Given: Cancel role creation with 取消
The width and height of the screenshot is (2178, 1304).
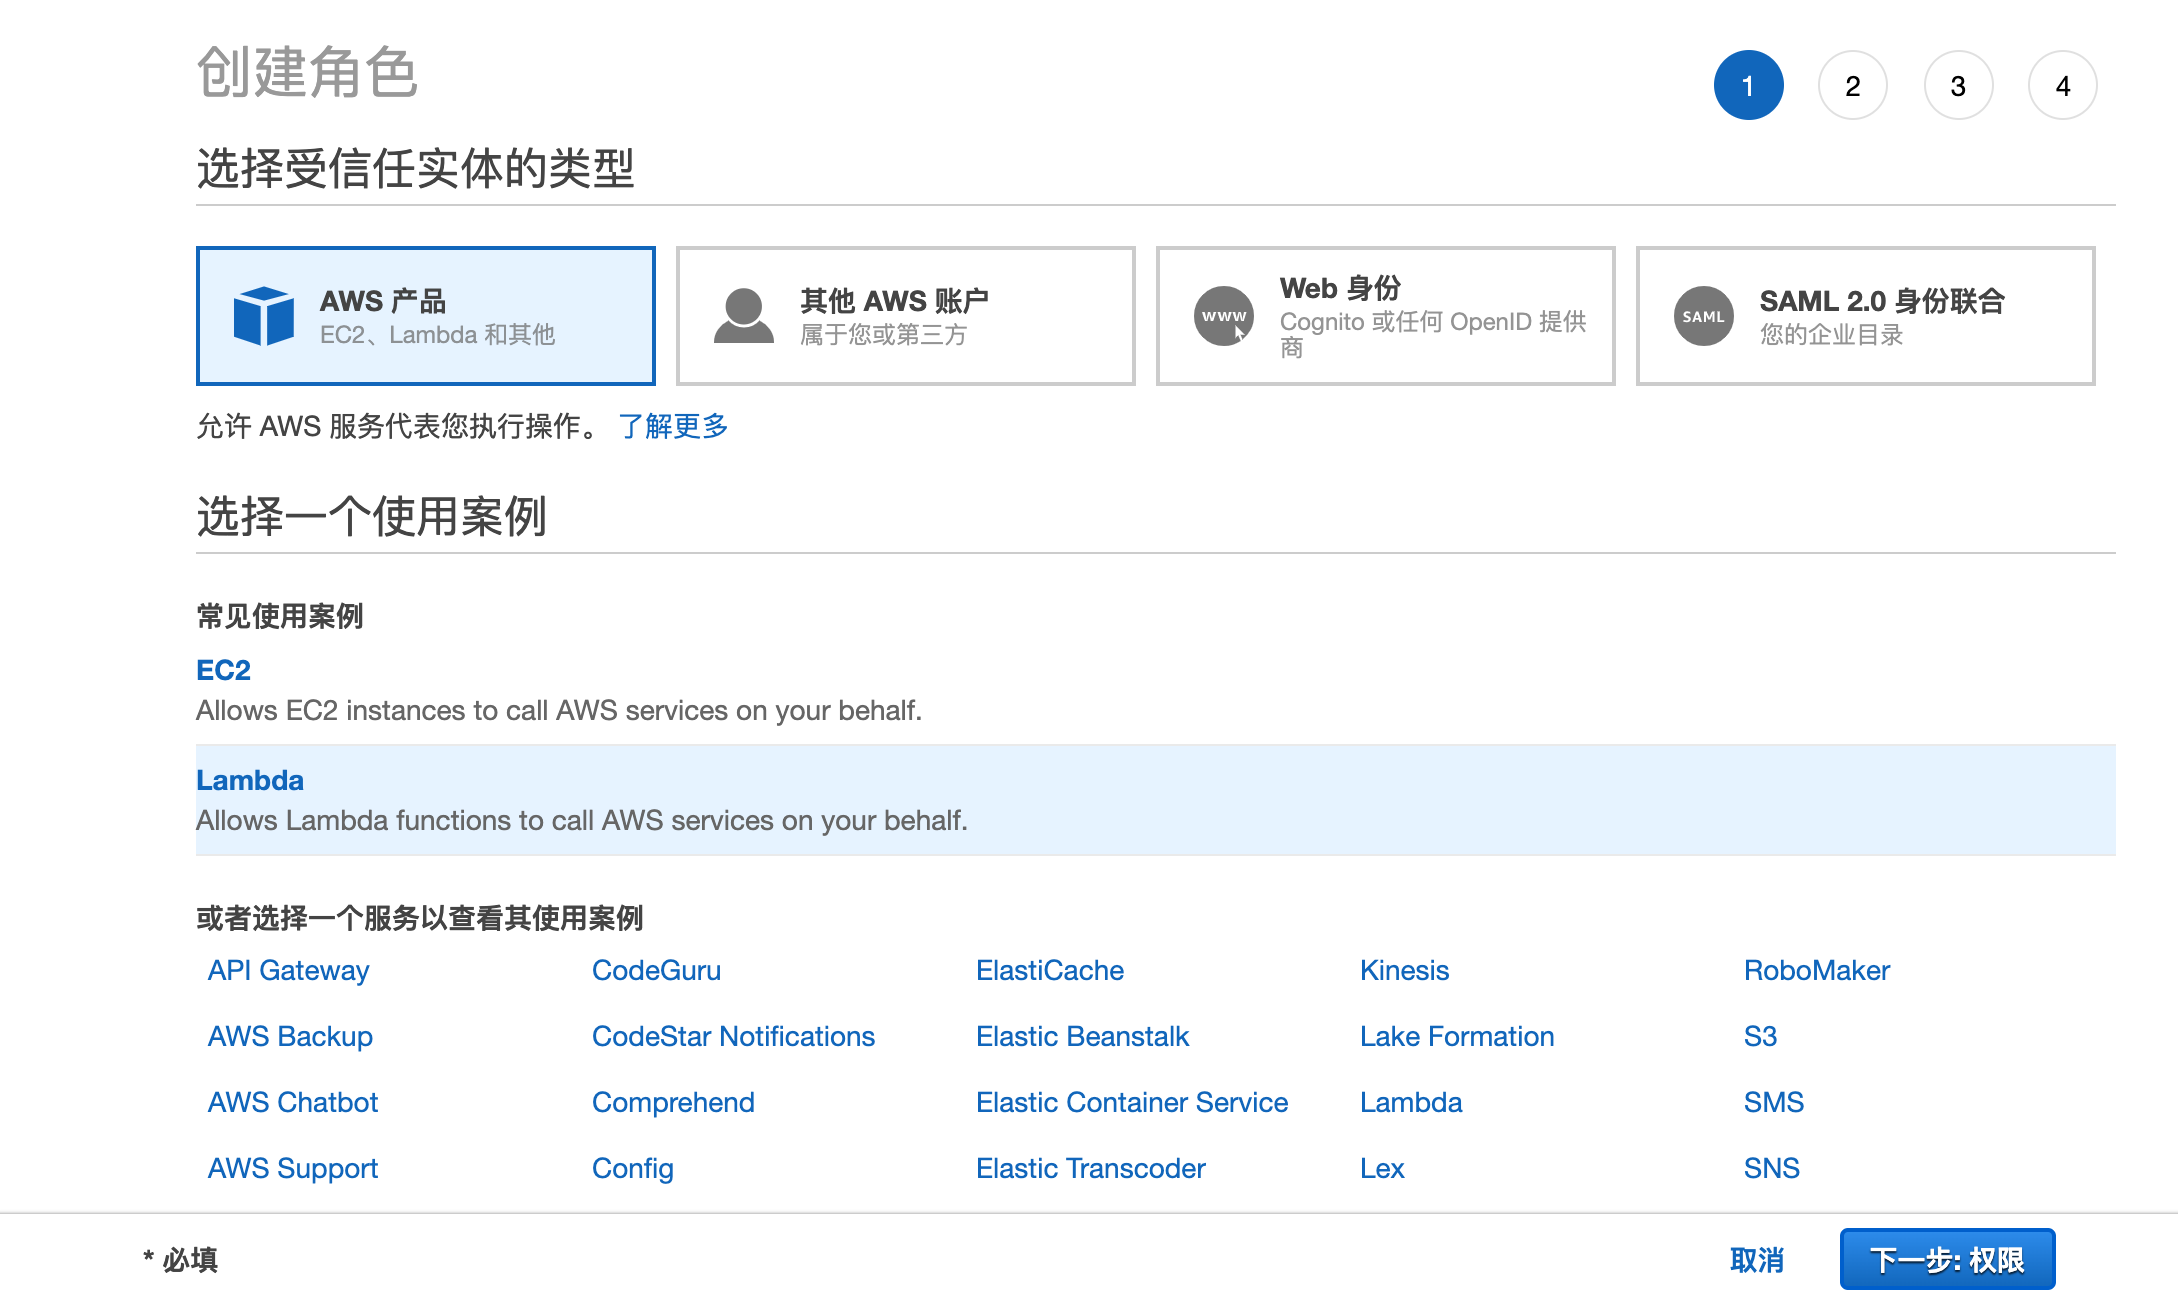Looking at the screenshot, I should tap(1757, 1260).
